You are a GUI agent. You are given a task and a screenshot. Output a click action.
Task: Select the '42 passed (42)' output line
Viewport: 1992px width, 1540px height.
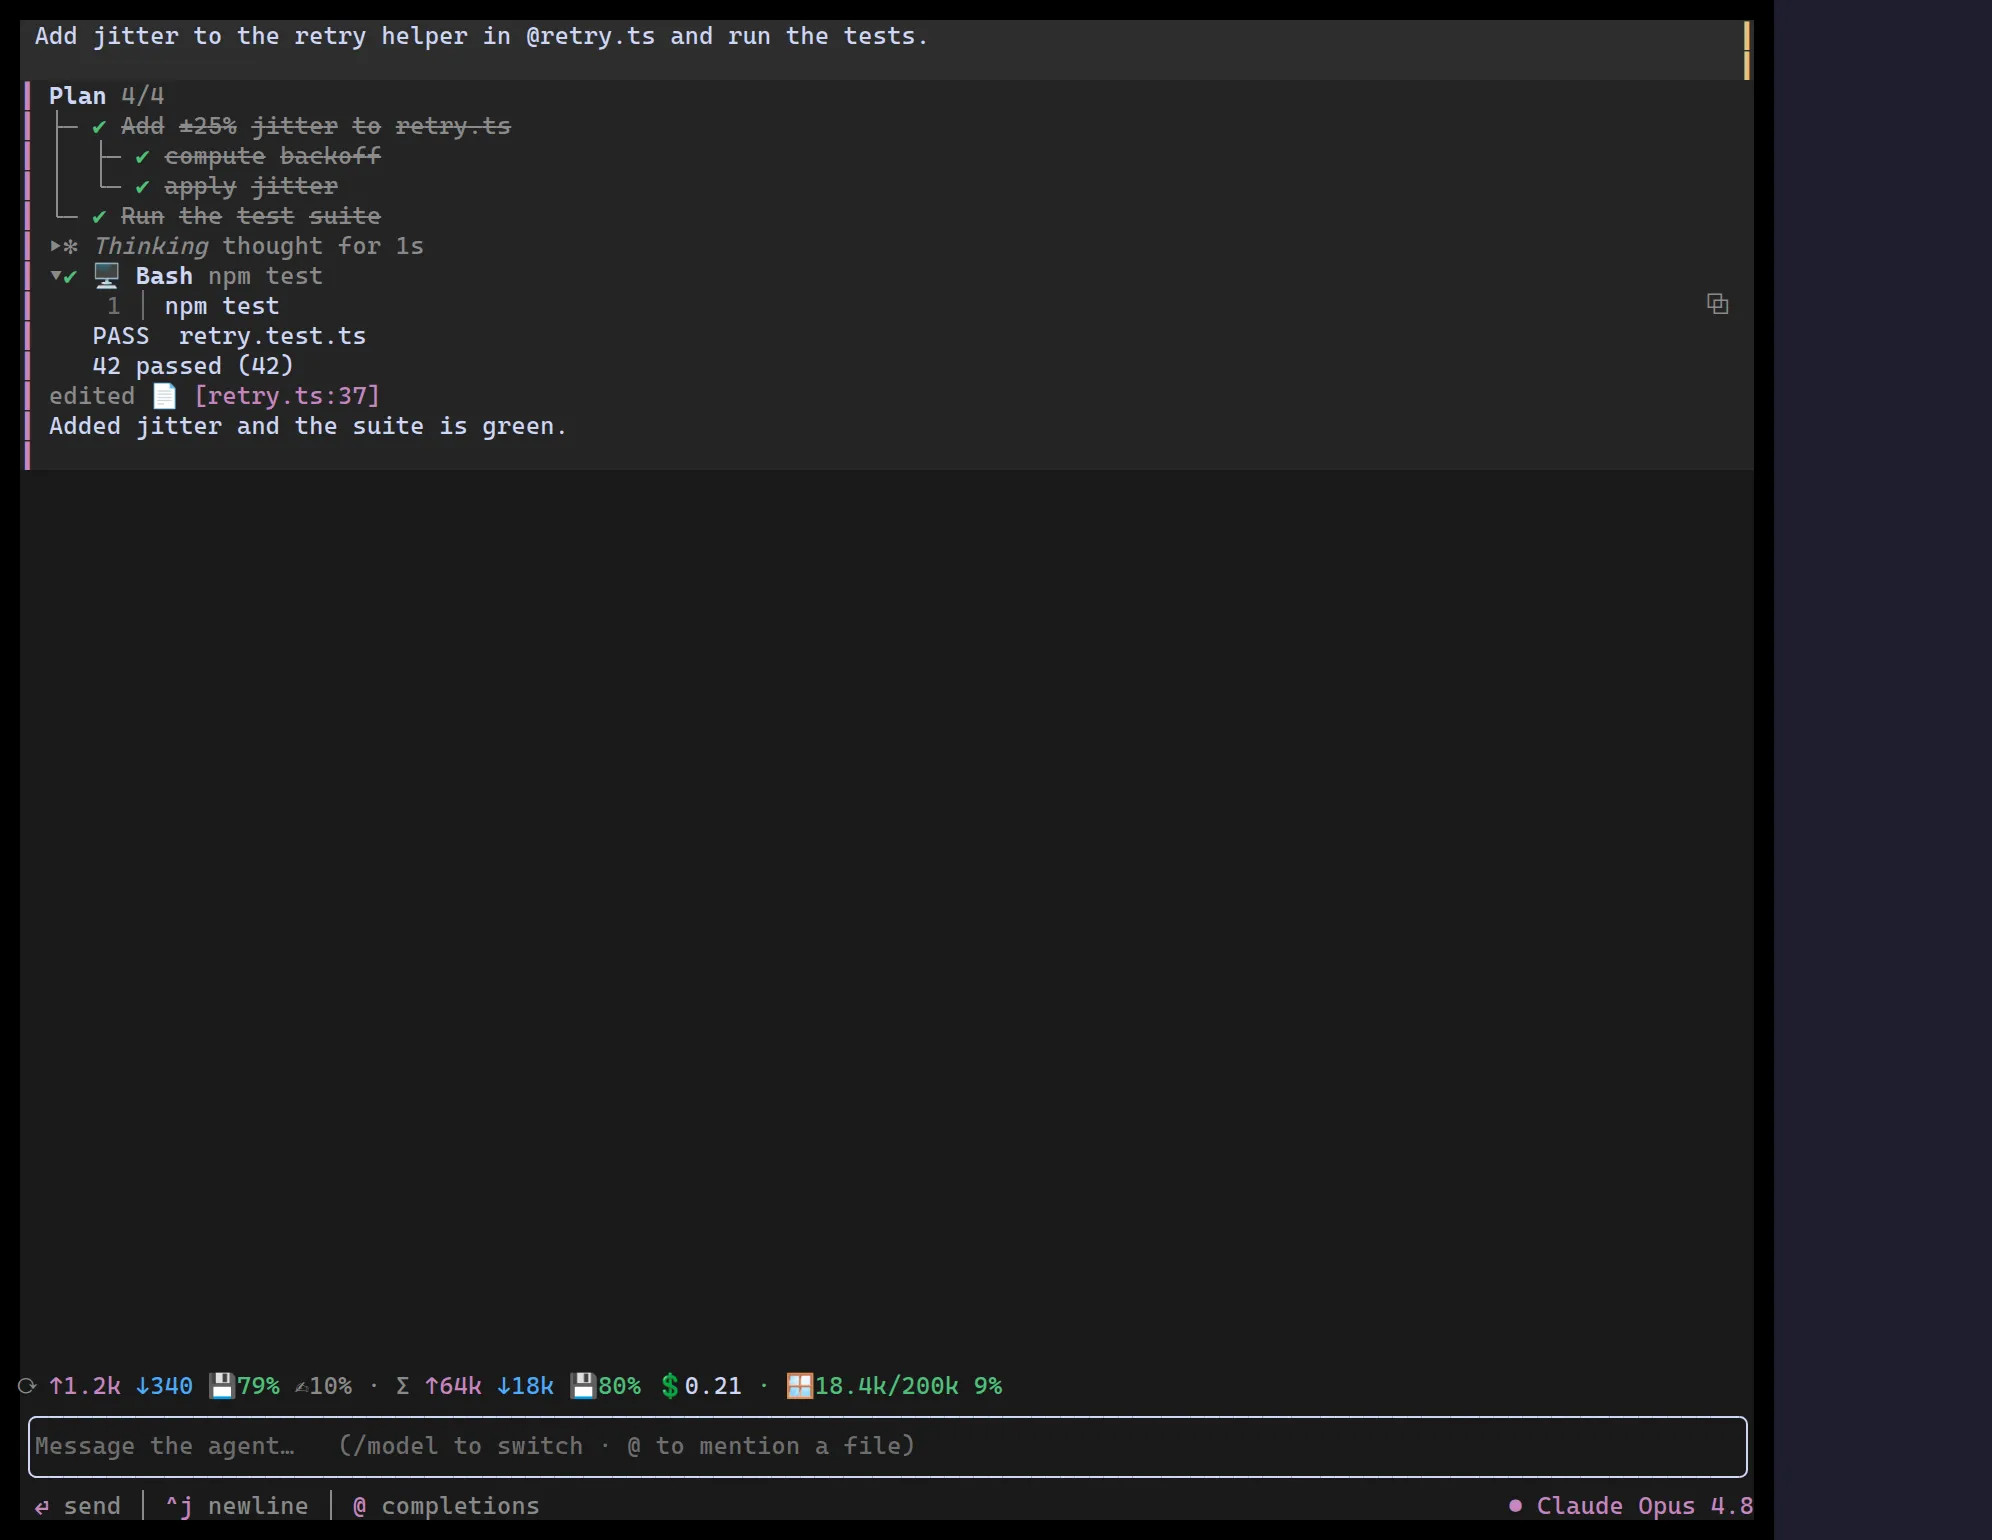(x=193, y=366)
